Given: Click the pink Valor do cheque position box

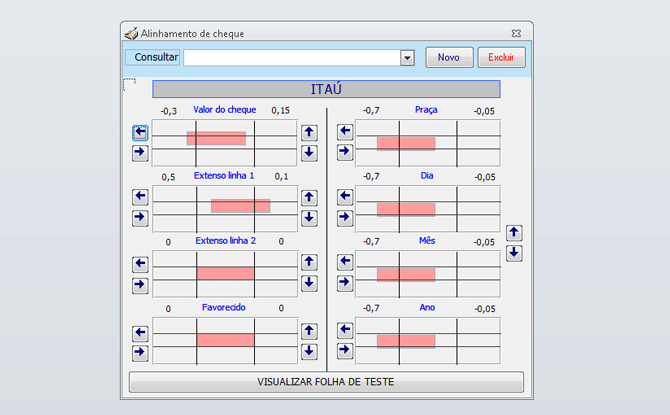Looking at the screenshot, I should click(216, 138).
